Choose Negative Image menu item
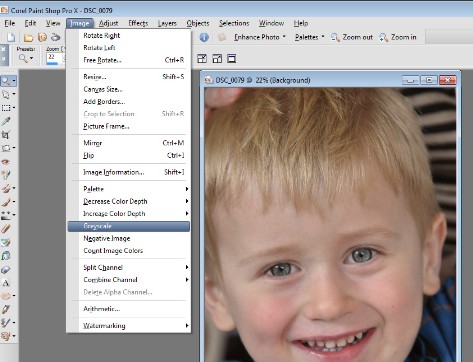Image resolution: width=473 pixels, height=362 pixels. coord(129,238)
